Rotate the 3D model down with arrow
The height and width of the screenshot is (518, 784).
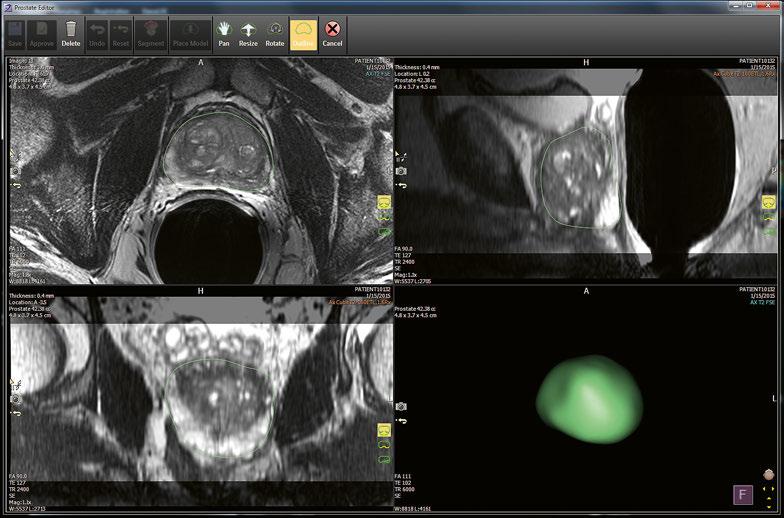[x=768, y=507]
